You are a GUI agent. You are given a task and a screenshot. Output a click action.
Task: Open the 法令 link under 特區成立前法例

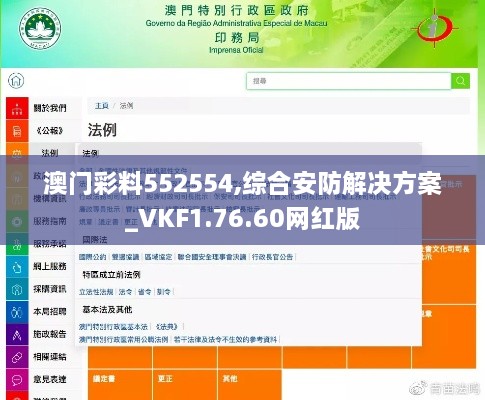point(125,292)
